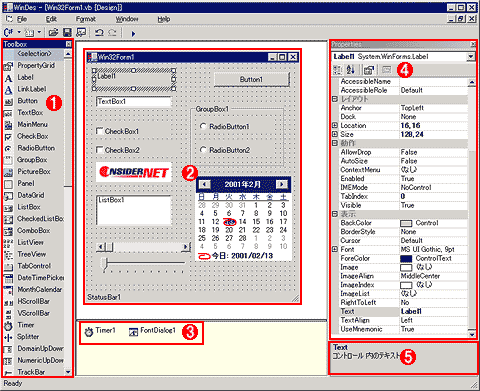Click the ForeColor ControlText color swatch
480x391 pixels.
tap(406, 258)
